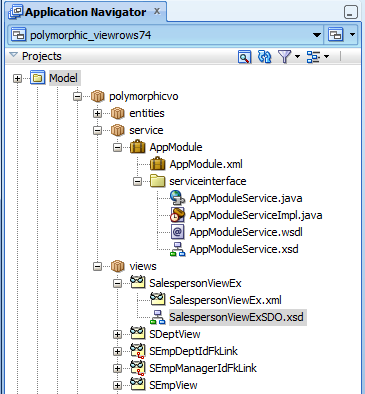Image resolution: width=365 pixels, height=394 pixels.
Task: Click the entities package icon
Action: 117,113
